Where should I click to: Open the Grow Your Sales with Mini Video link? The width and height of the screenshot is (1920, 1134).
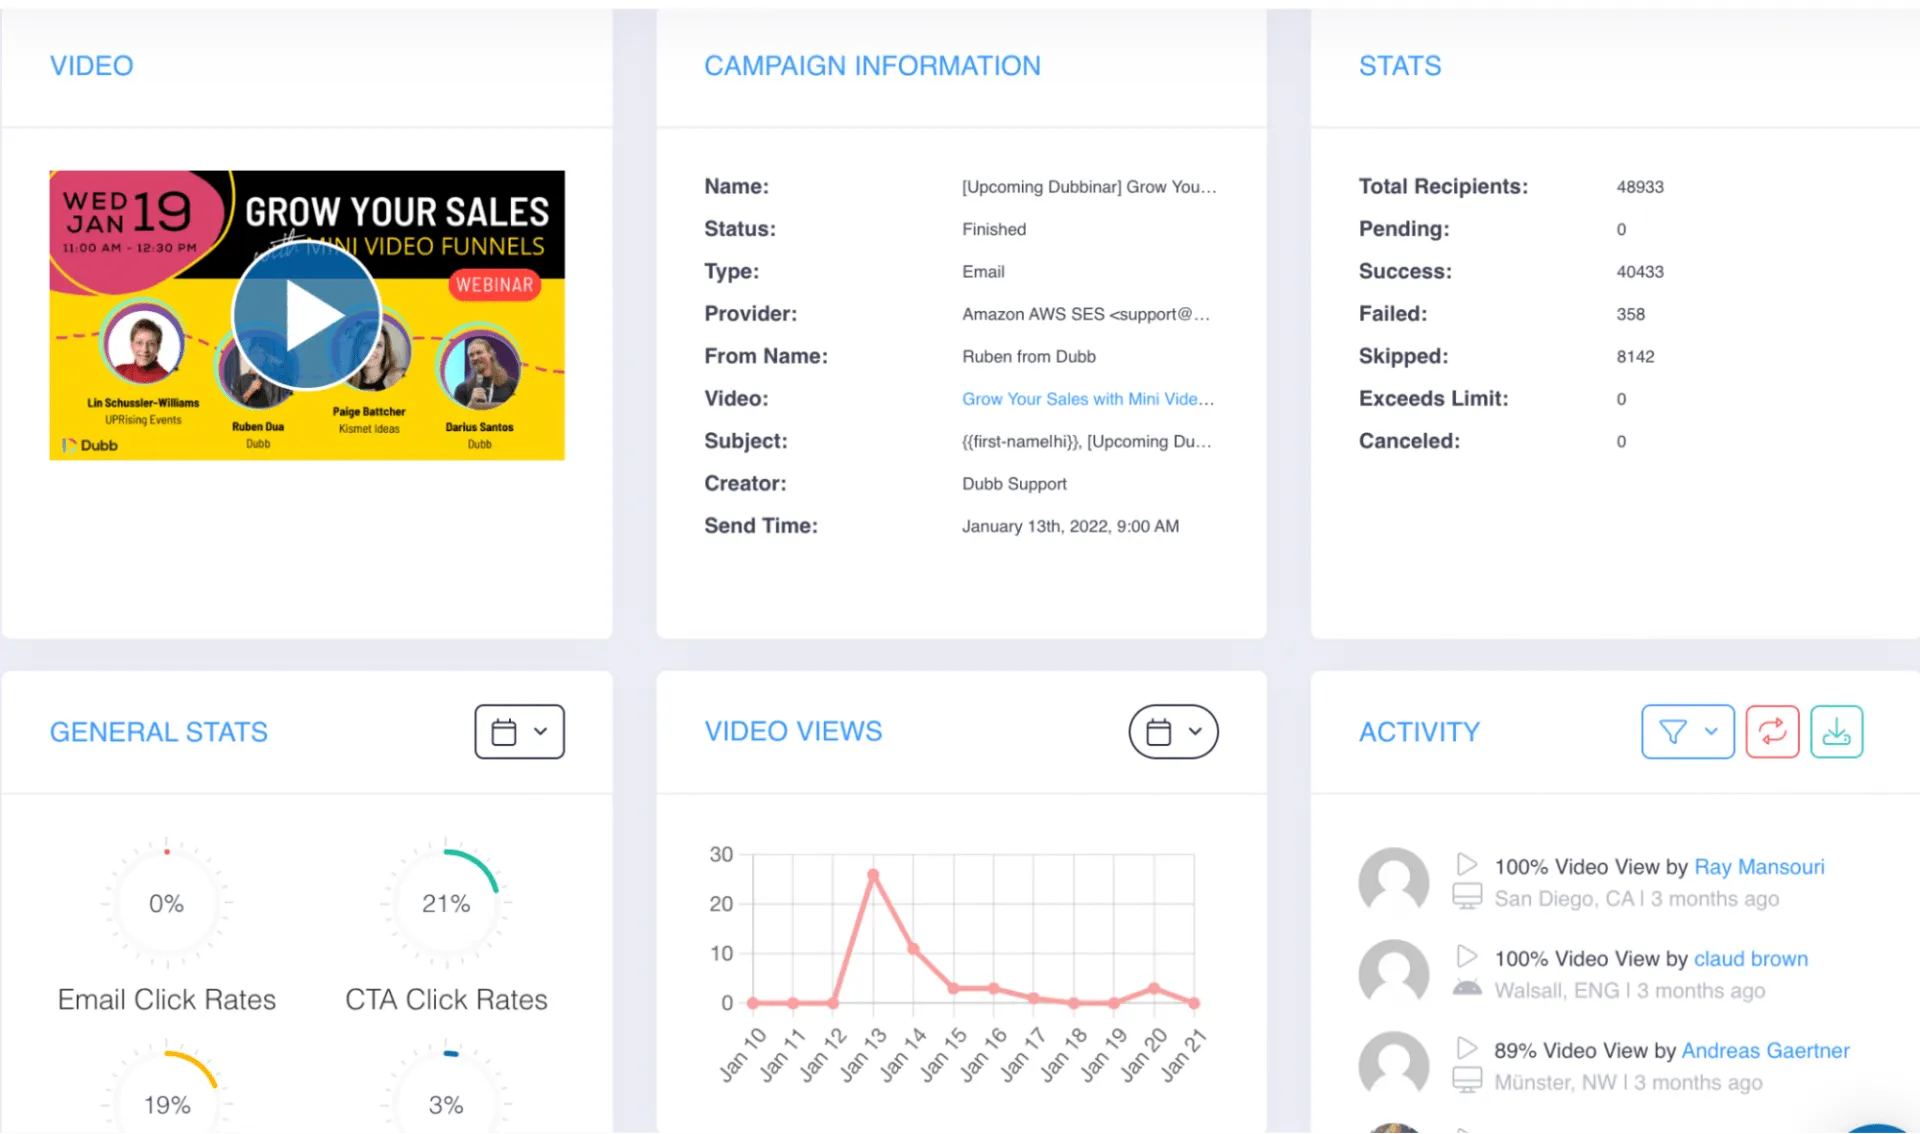coord(1088,399)
